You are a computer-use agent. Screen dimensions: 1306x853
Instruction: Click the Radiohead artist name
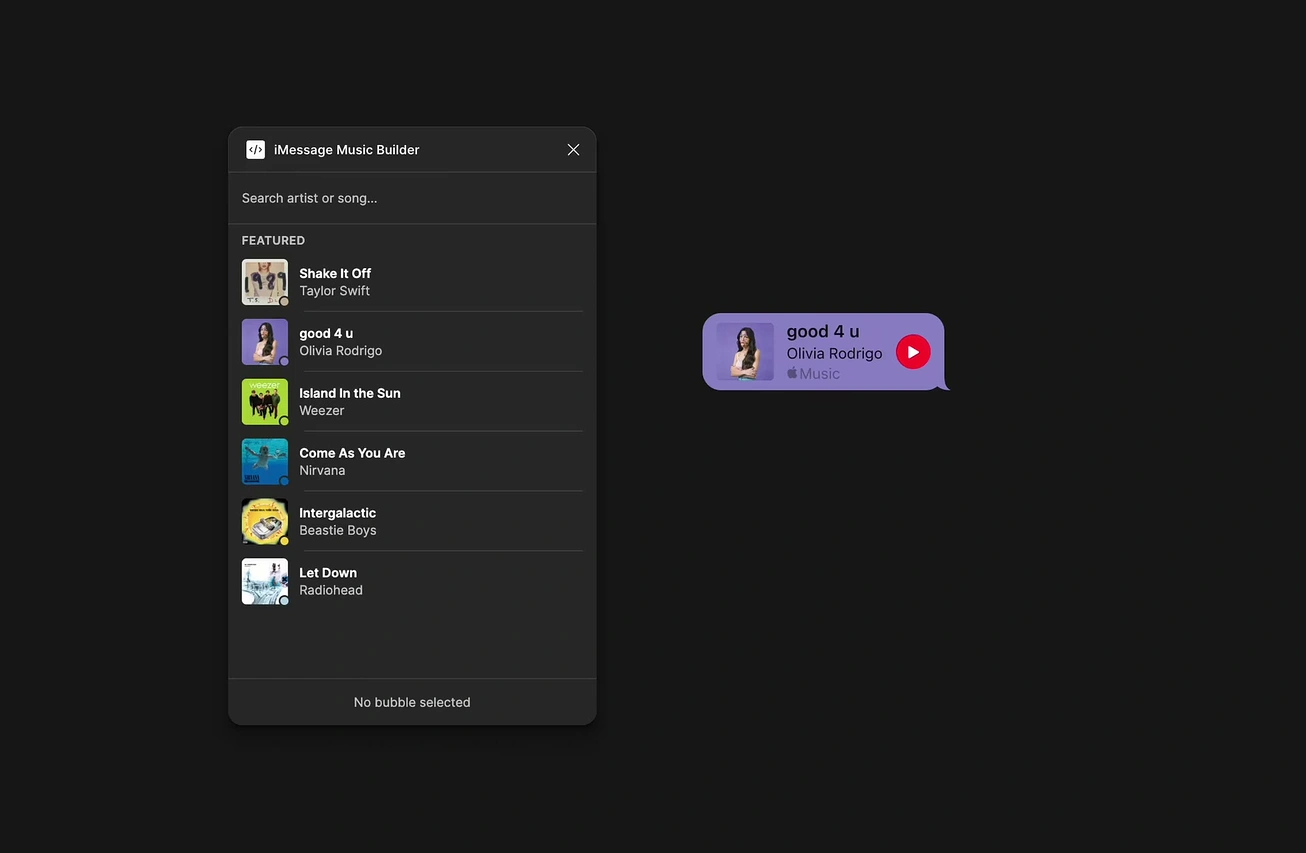[331, 591]
